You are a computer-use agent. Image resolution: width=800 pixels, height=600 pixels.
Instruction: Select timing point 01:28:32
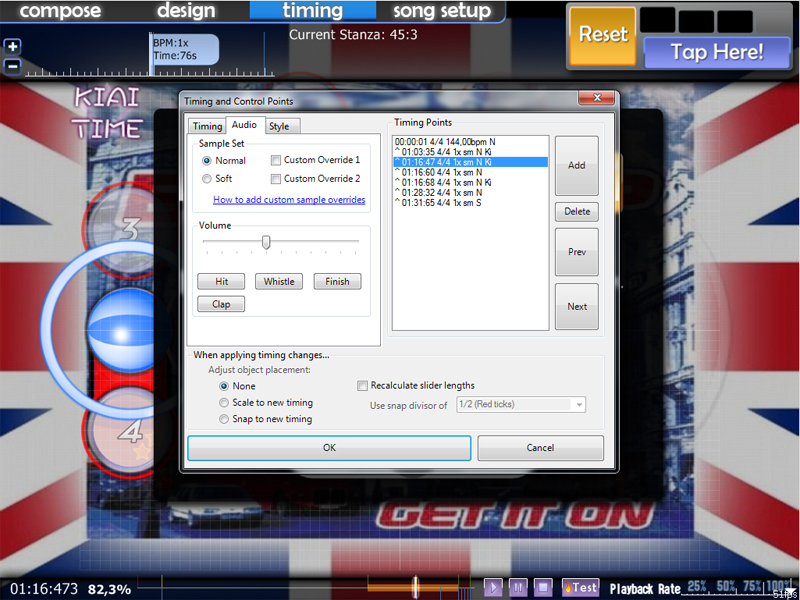pos(470,193)
